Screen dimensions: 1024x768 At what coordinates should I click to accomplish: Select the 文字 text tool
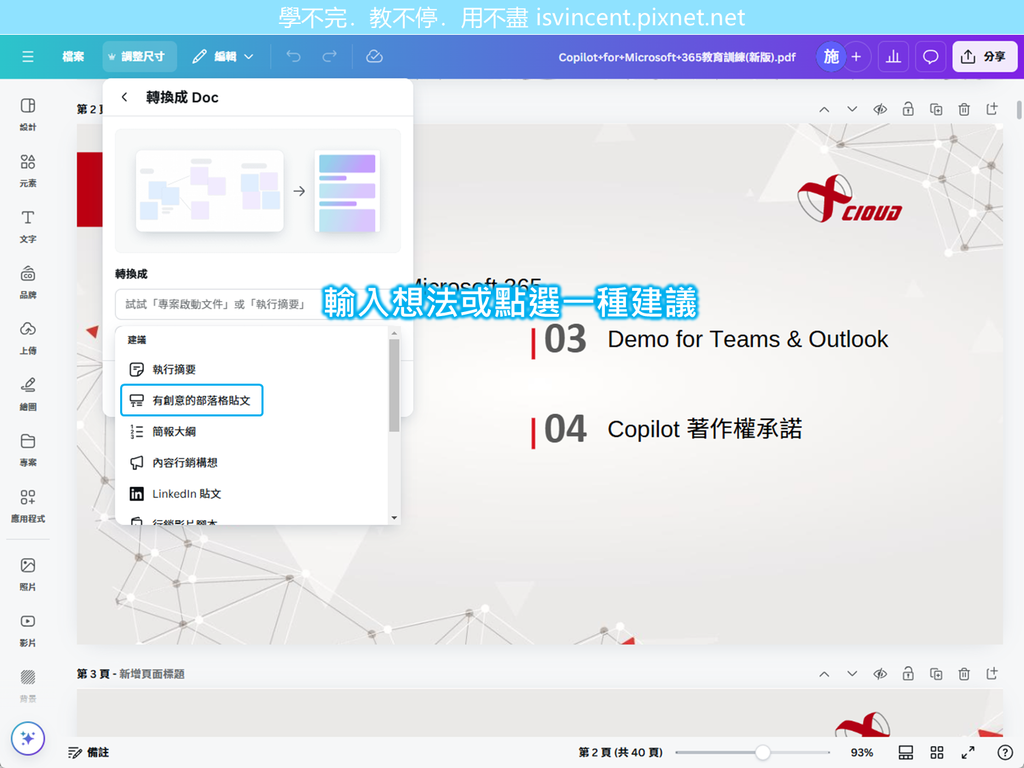click(x=27, y=226)
